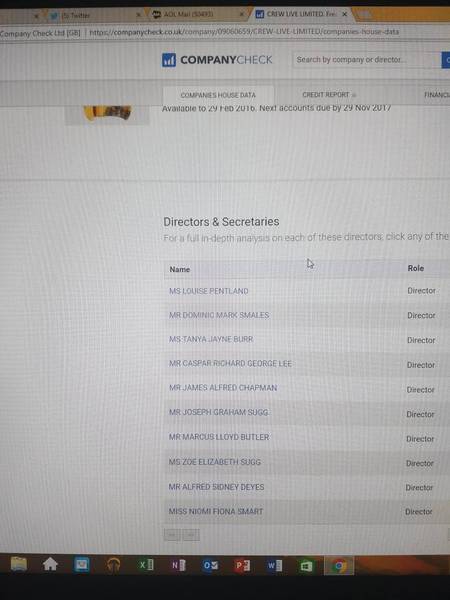Open File Explorer from the taskbar

click(19, 564)
